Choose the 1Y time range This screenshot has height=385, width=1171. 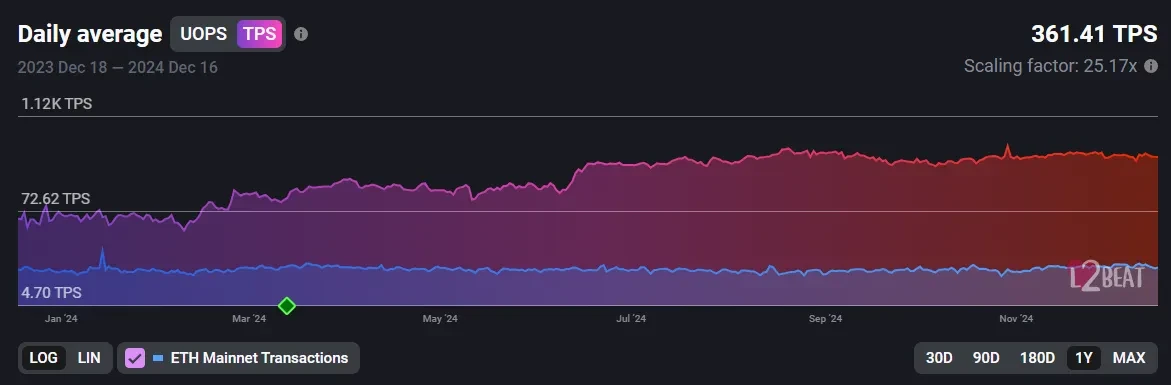[x=1084, y=358]
